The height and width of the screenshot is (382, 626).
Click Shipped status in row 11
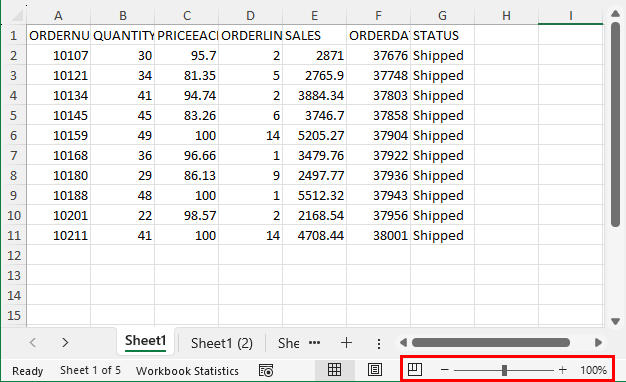442,236
